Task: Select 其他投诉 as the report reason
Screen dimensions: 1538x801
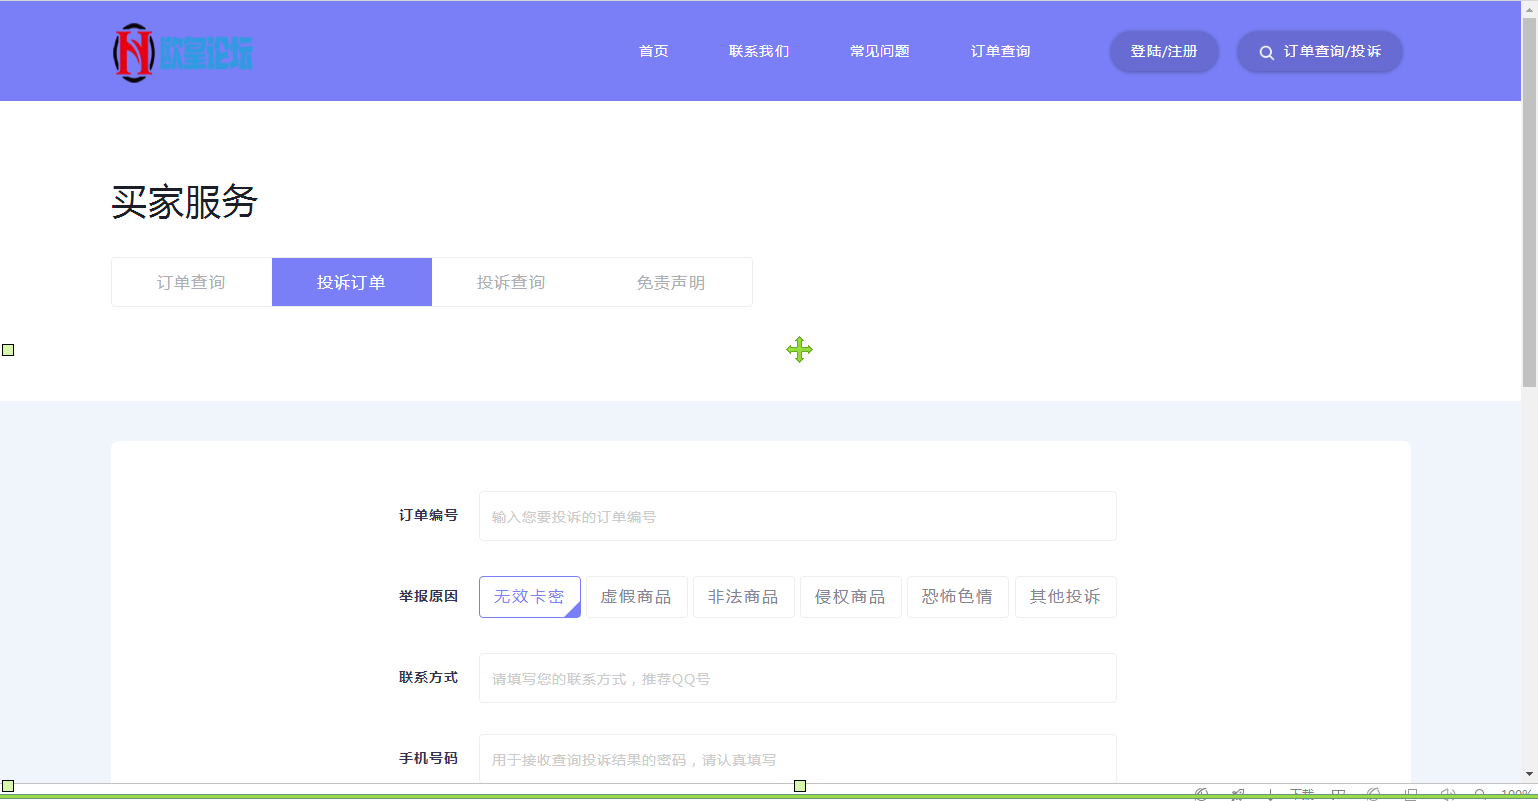Action: point(1065,596)
